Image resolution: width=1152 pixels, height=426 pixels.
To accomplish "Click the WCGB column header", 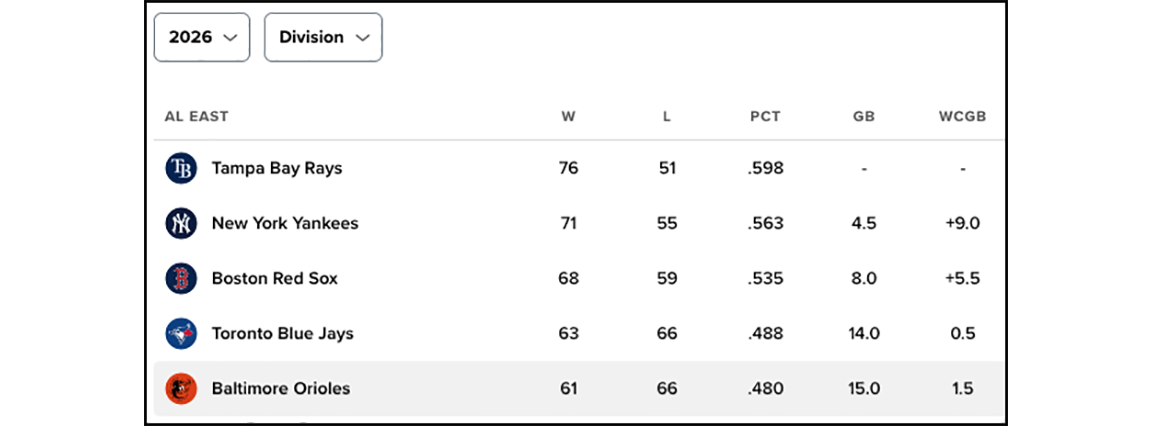I will coord(962,116).
